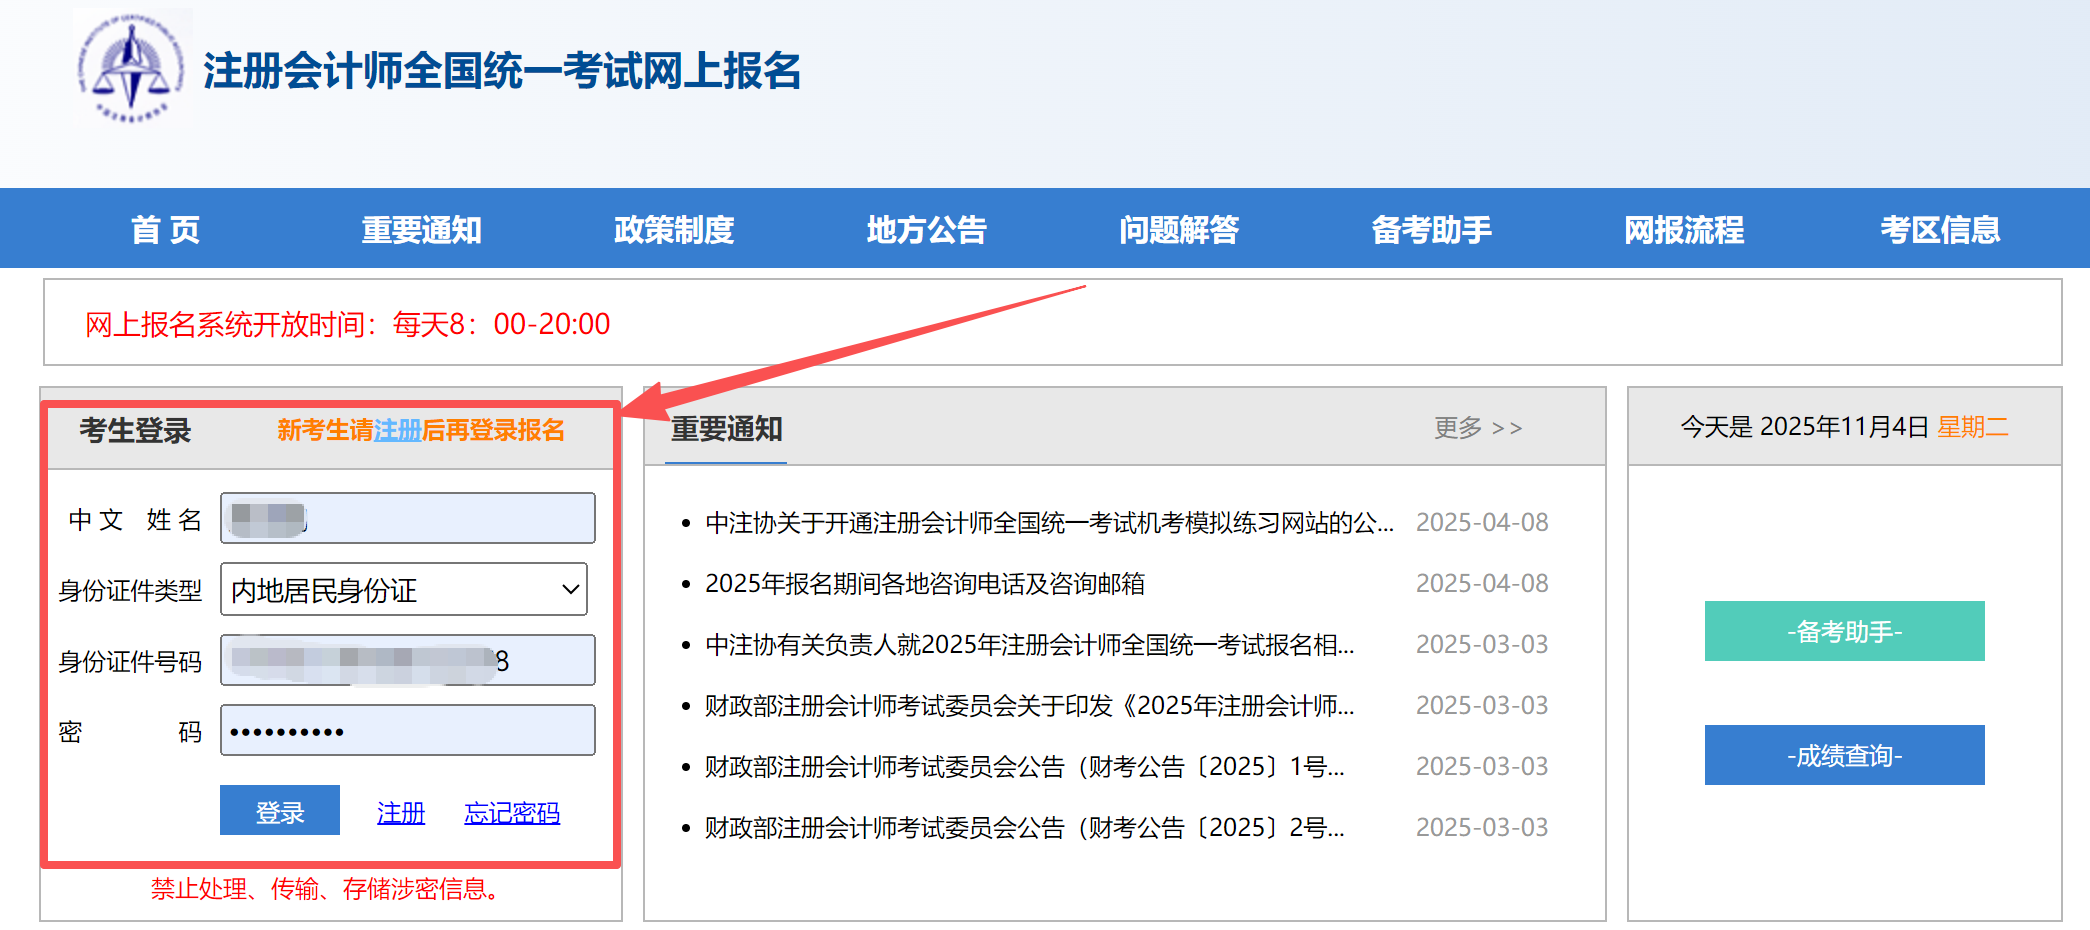Visit 考区信息 navigation item
Viewport: 2090px width, 930px height.
tap(1939, 230)
